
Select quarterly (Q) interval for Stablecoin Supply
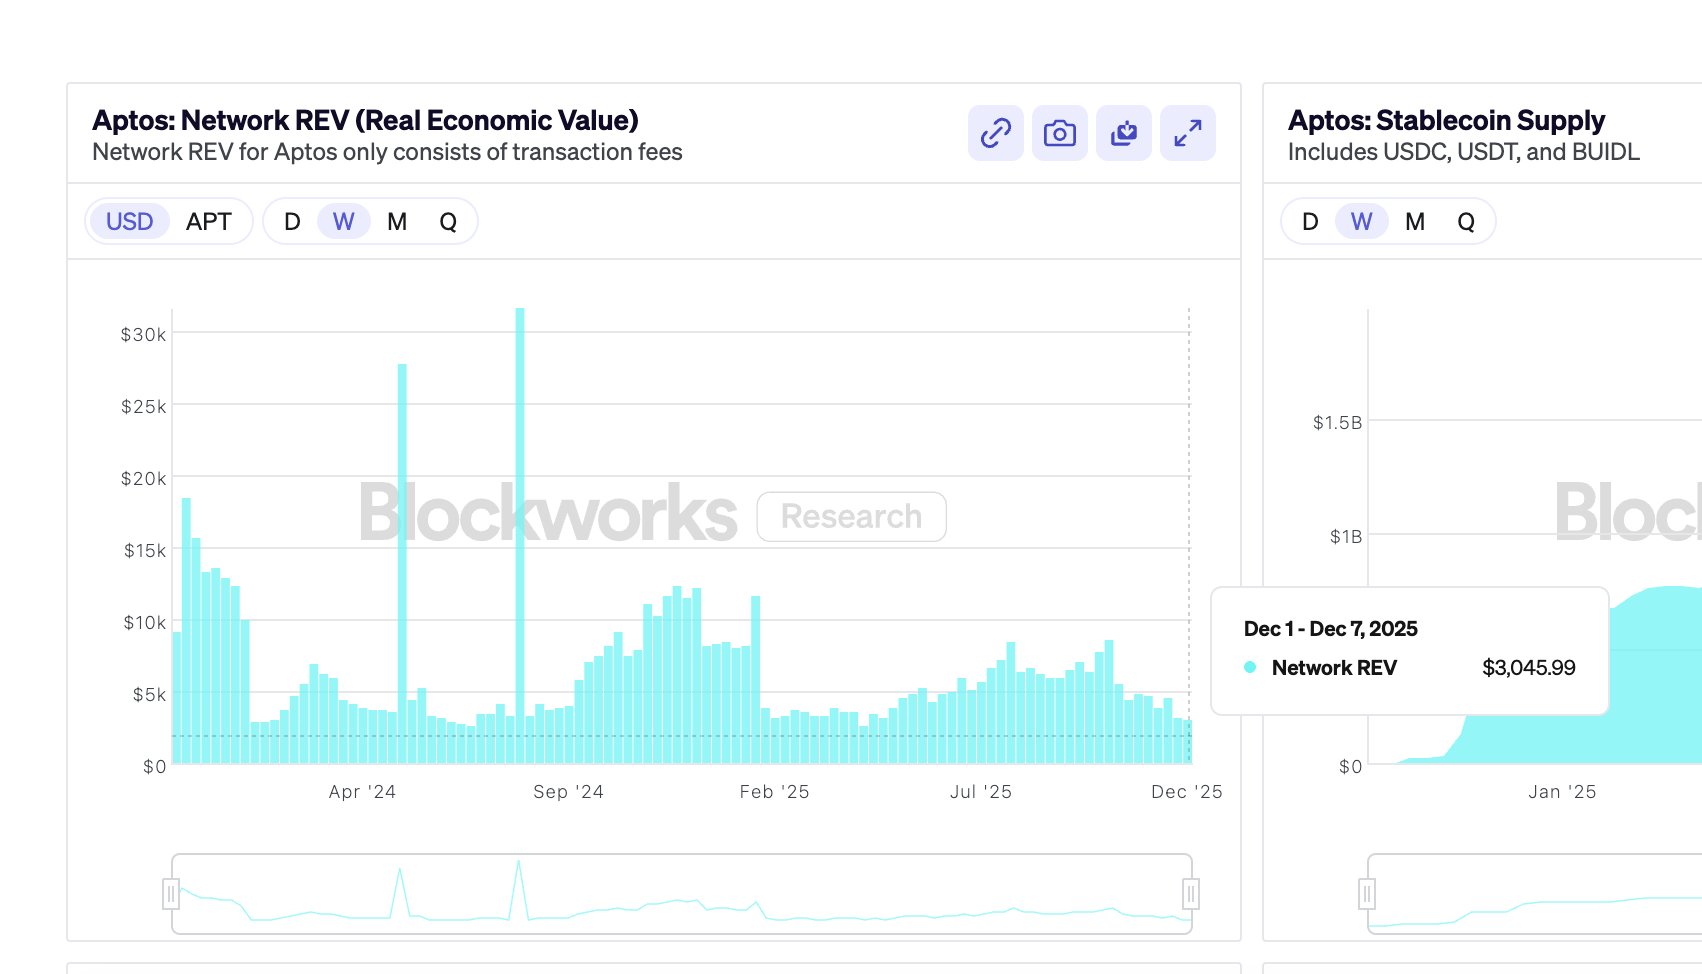pyautogui.click(x=1466, y=222)
